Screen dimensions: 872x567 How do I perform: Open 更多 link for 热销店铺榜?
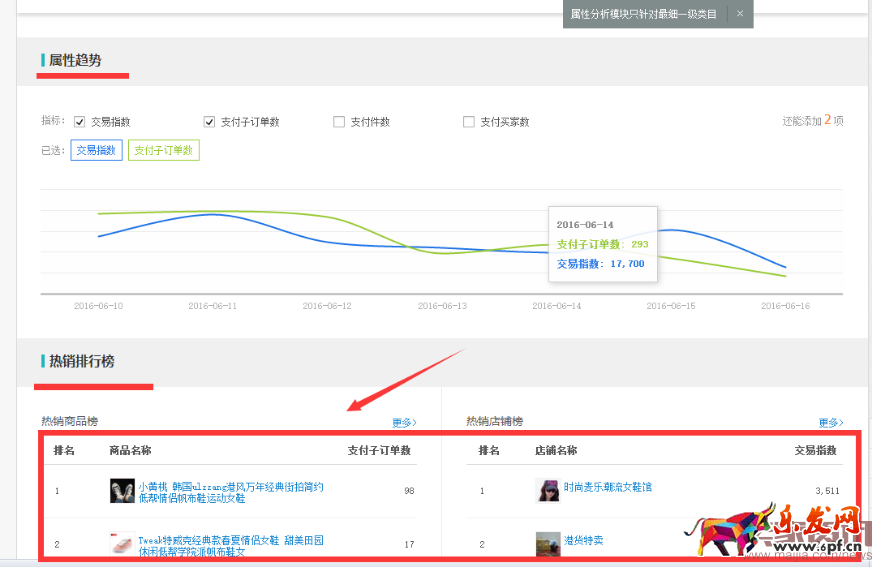830,422
